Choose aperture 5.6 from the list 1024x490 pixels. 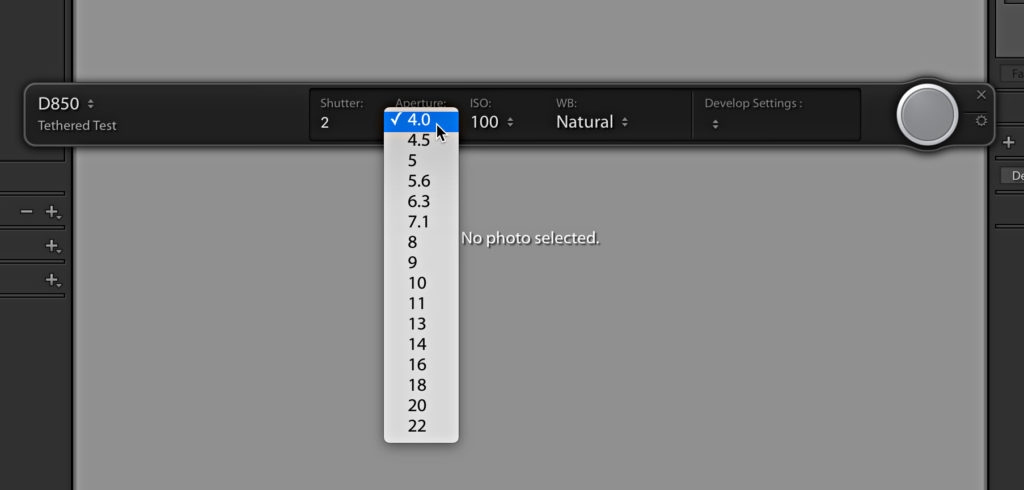pos(421,180)
